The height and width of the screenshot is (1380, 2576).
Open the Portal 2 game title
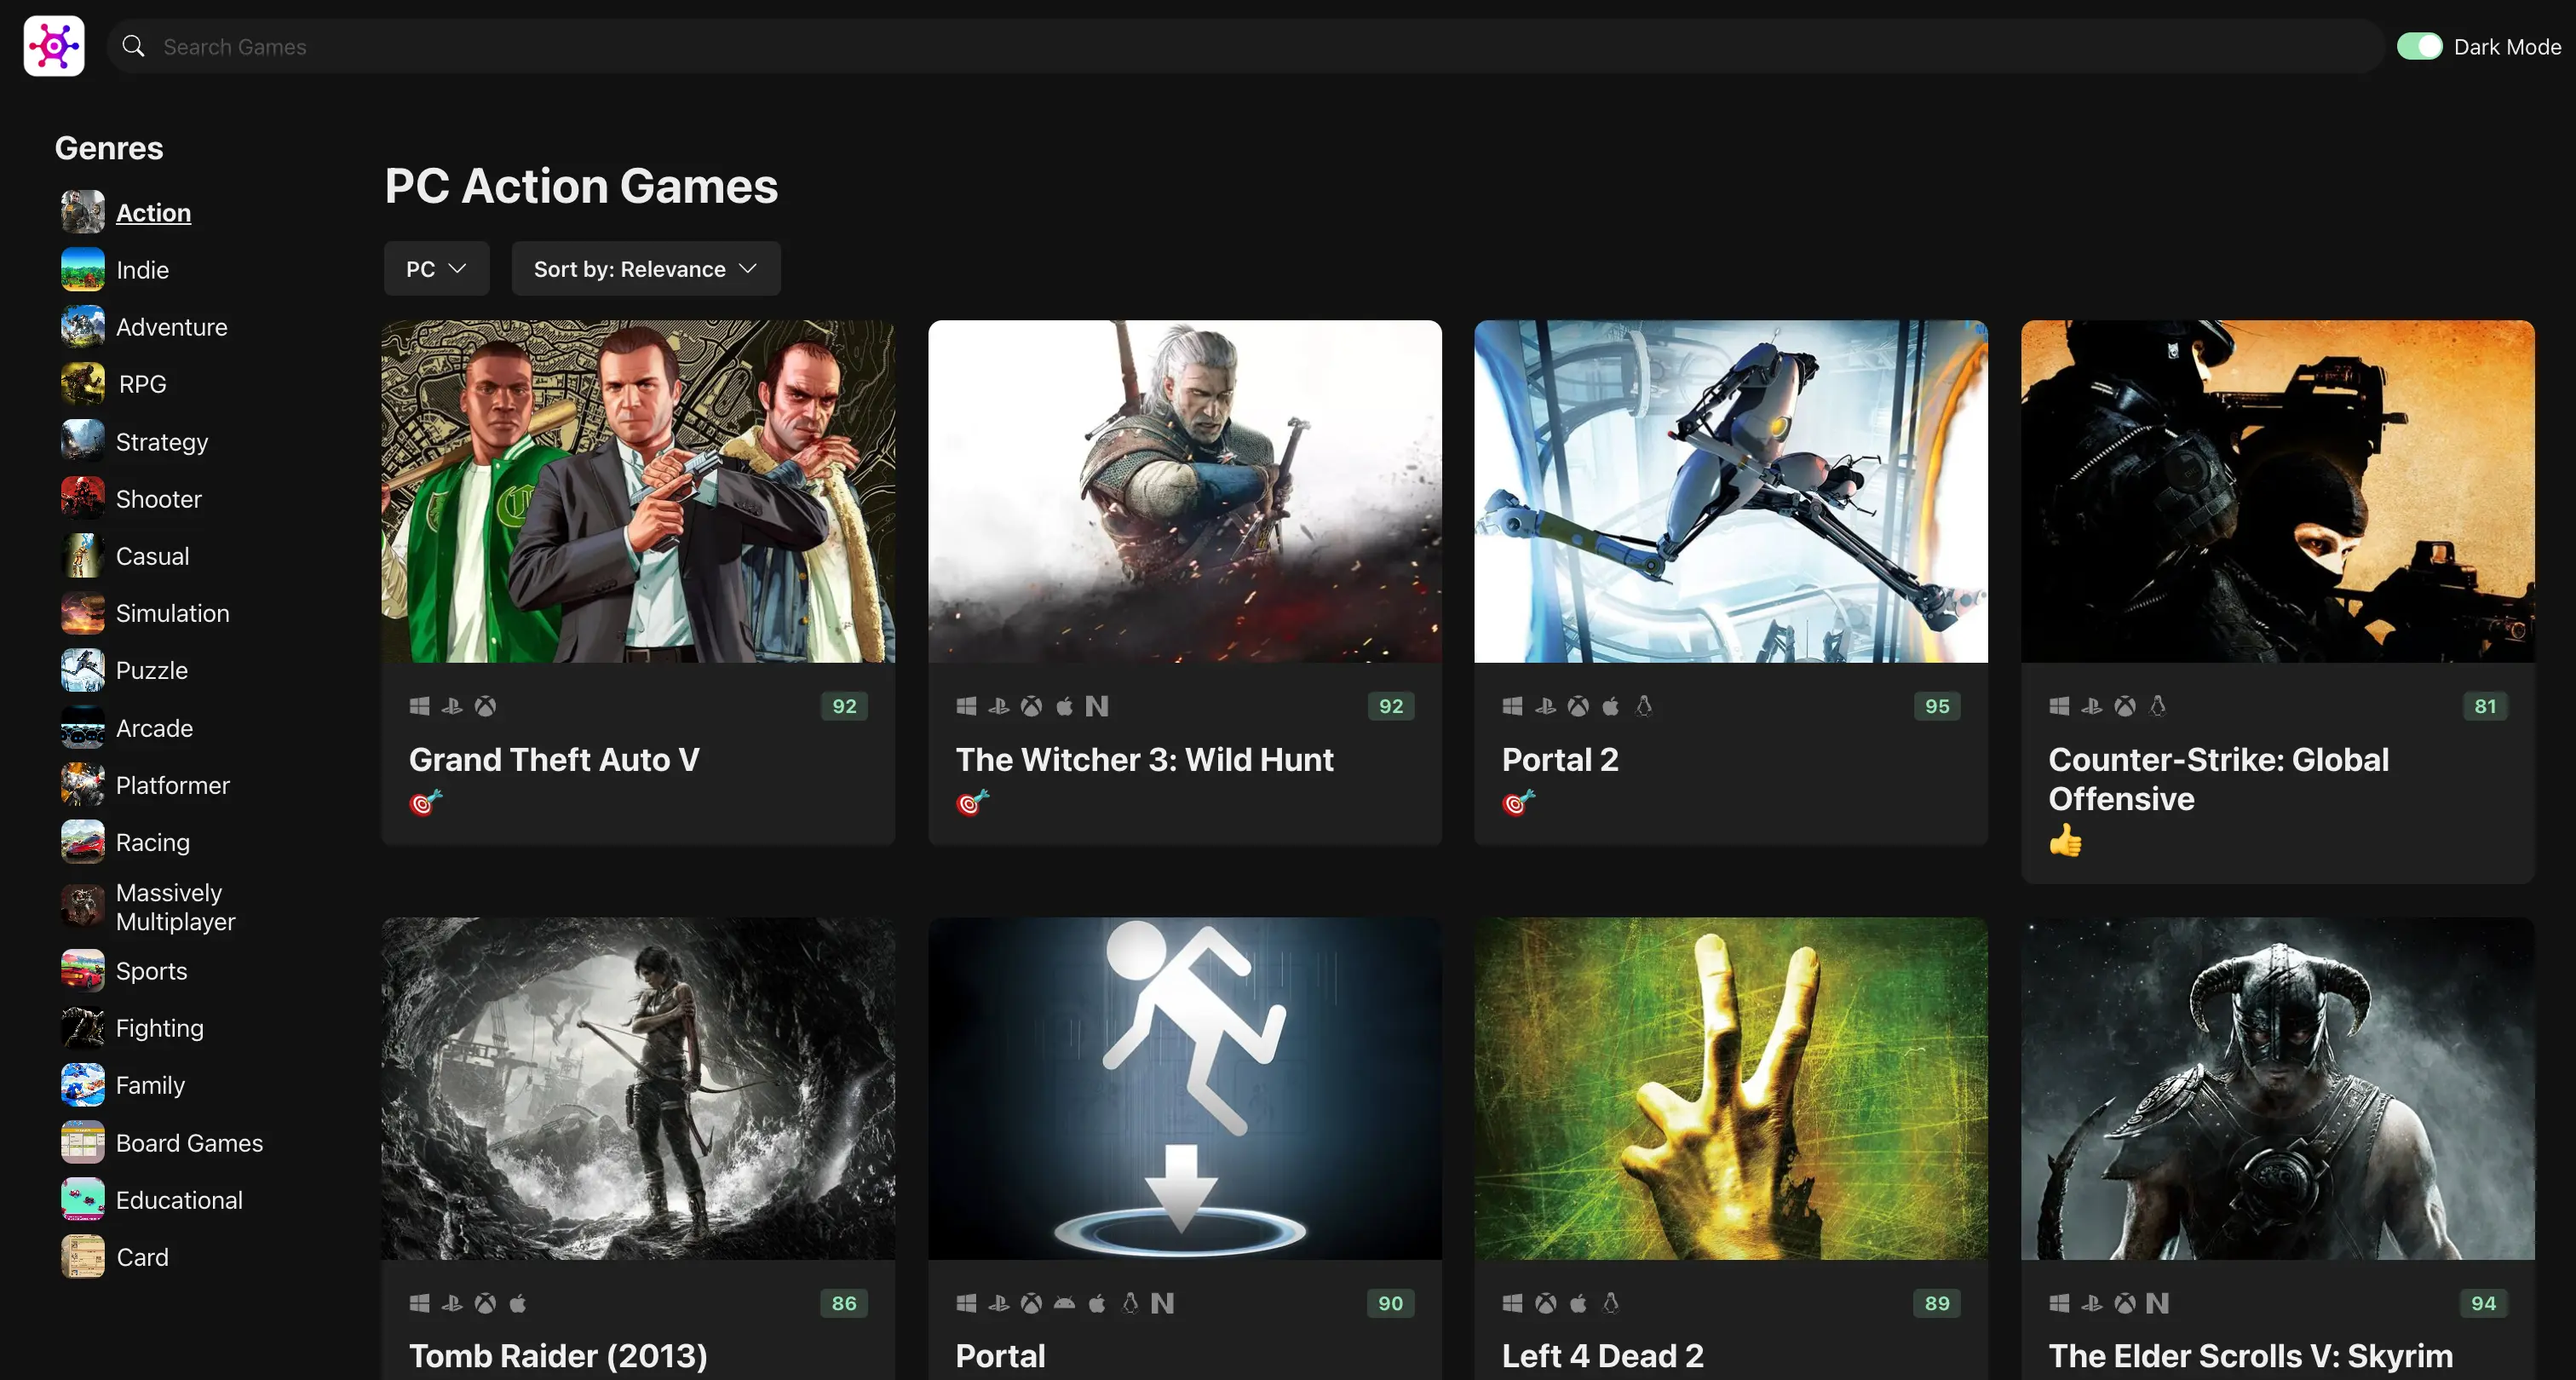tap(1559, 760)
